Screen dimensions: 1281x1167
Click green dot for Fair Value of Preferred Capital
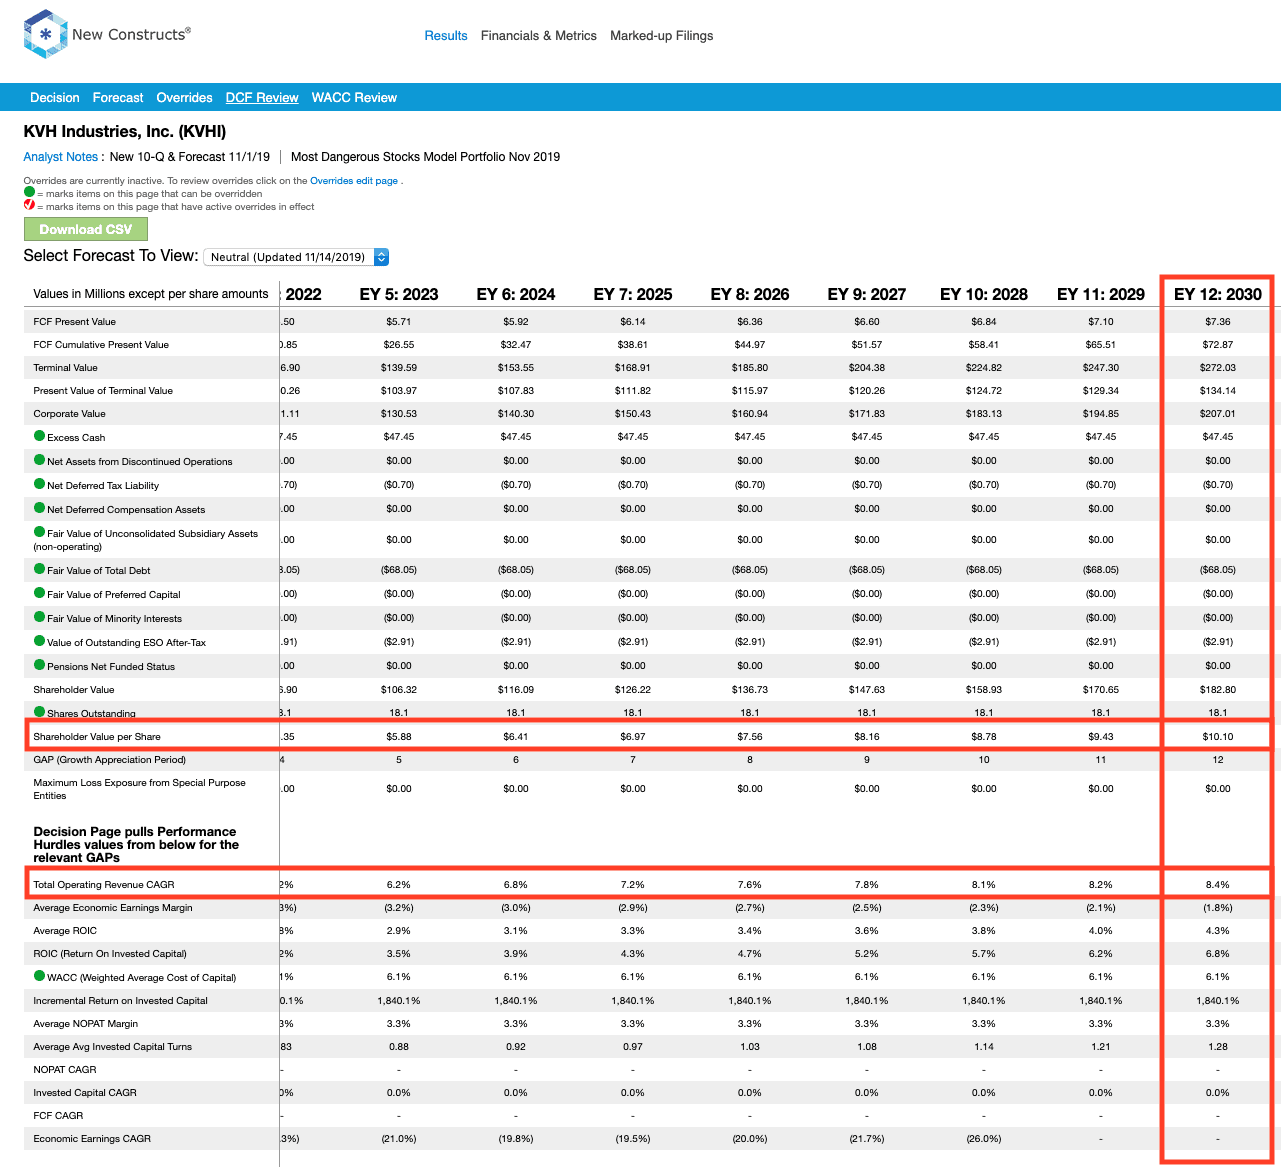click(40, 593)
